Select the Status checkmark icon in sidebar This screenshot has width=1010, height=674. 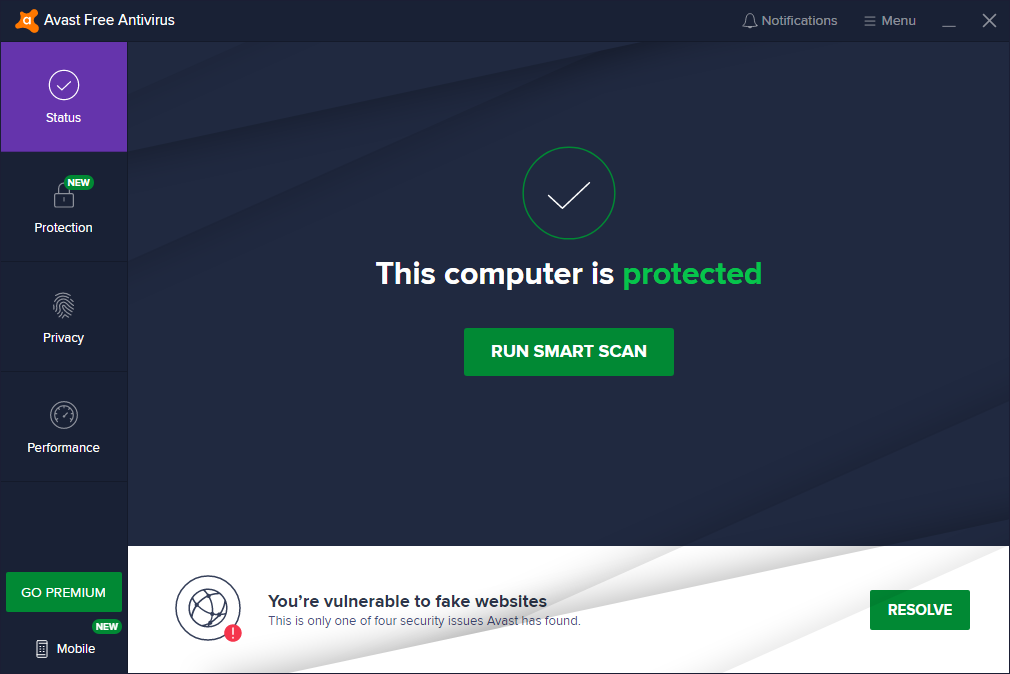pyautogui.click(x=64, y=85)
